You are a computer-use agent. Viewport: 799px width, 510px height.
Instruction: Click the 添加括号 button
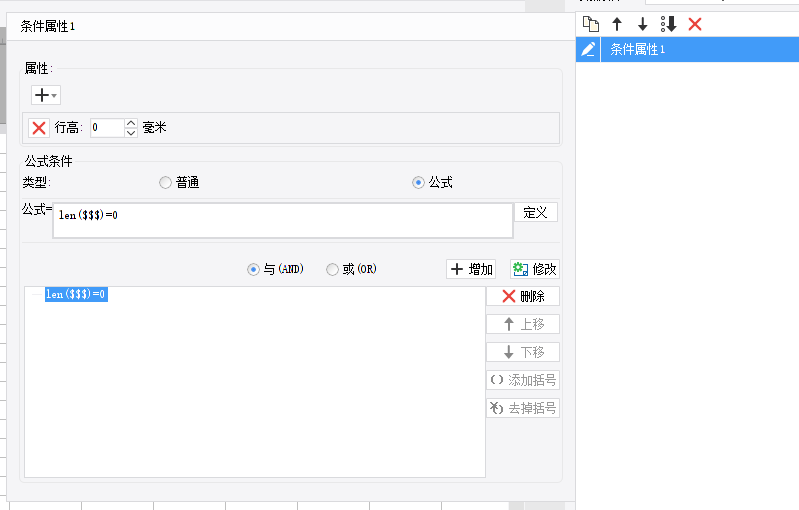tap(523, 380)
